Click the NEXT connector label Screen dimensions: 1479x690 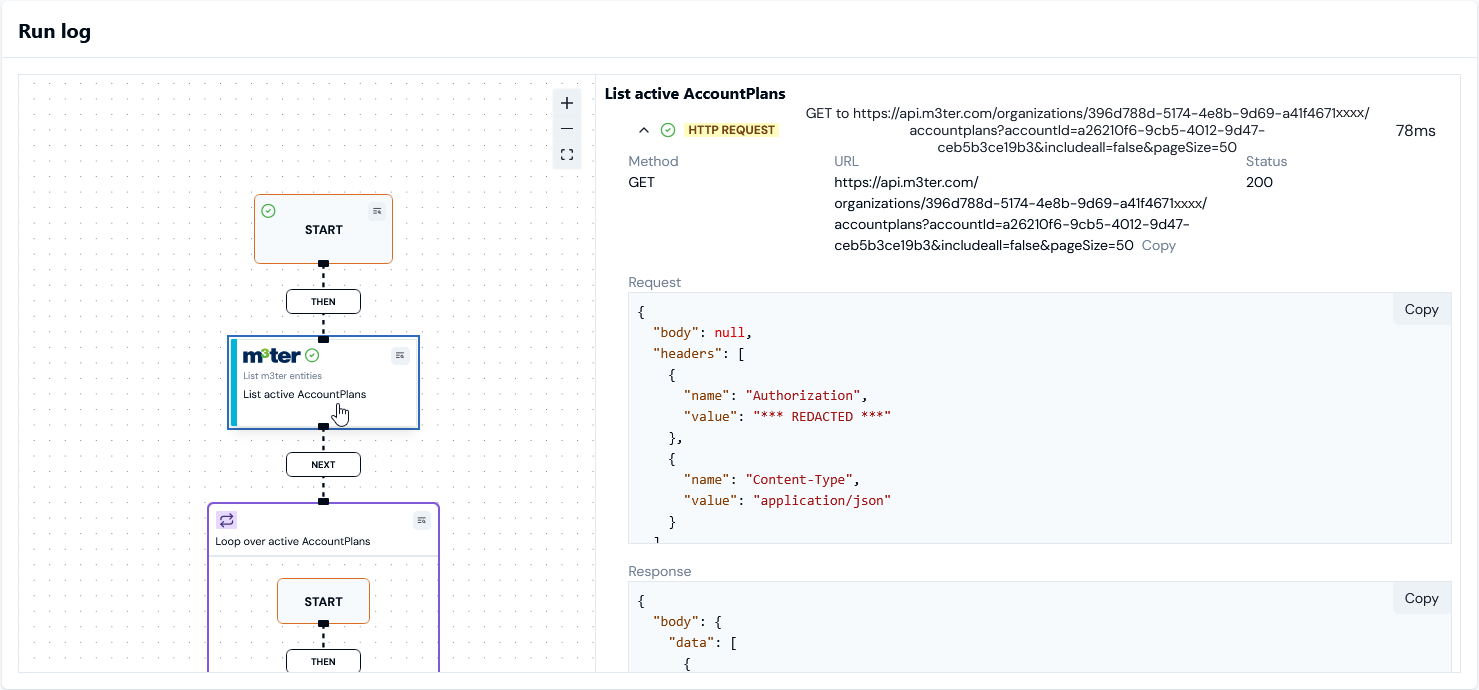(323, 464)
